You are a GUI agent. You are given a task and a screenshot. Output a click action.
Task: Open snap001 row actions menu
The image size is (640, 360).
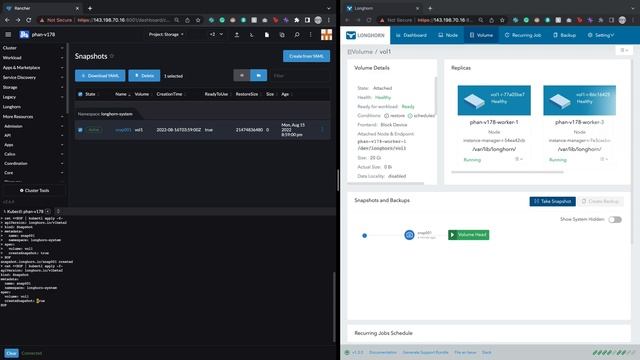point(322,130)
